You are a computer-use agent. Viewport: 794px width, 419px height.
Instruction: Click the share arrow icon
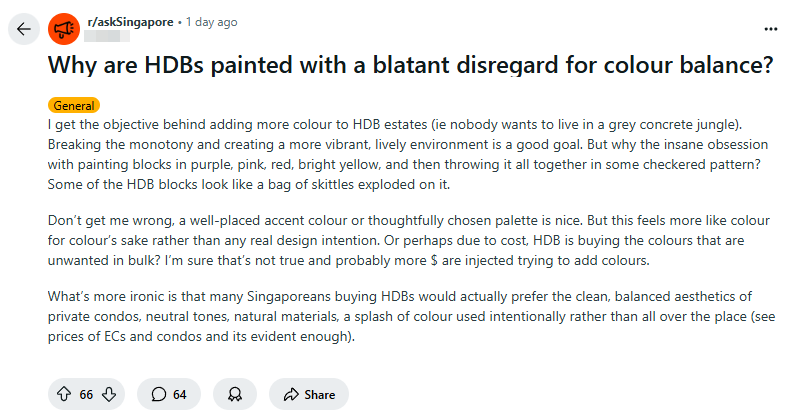point(292,394)
